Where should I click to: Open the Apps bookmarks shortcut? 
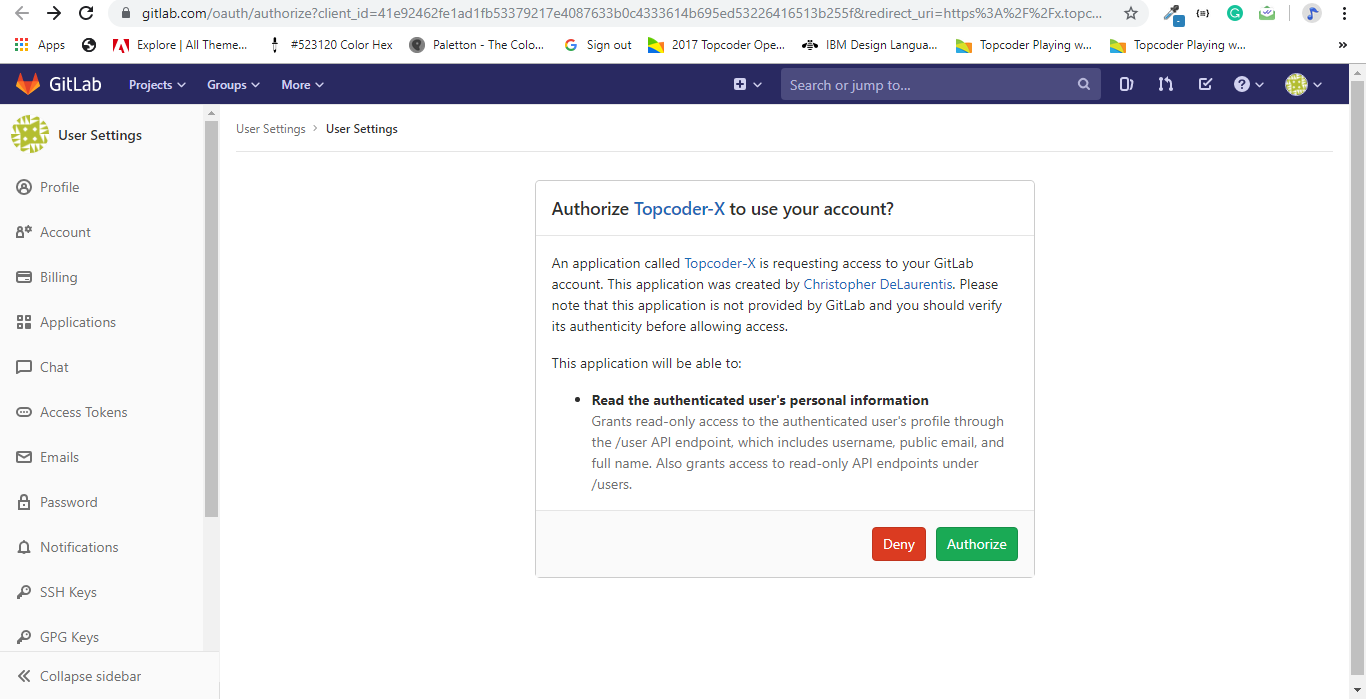pos(40,45)
